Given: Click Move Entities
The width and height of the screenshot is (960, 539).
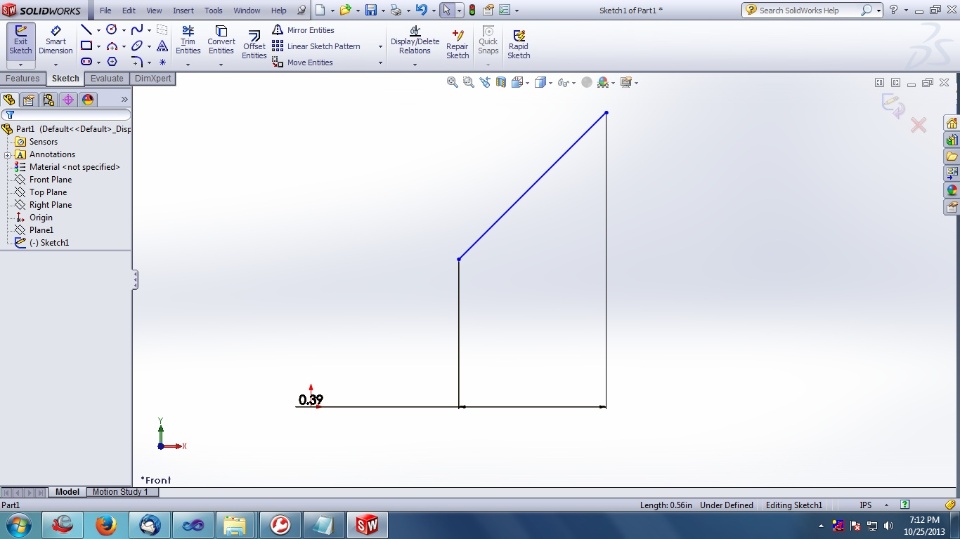Looking at the screenshot, I should click(303, 62).
